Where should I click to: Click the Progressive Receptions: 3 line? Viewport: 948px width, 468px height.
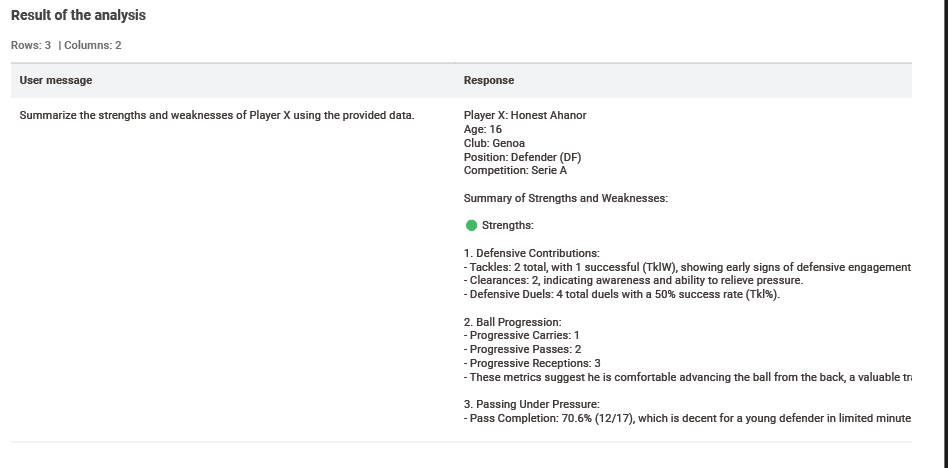click(532, 363)
